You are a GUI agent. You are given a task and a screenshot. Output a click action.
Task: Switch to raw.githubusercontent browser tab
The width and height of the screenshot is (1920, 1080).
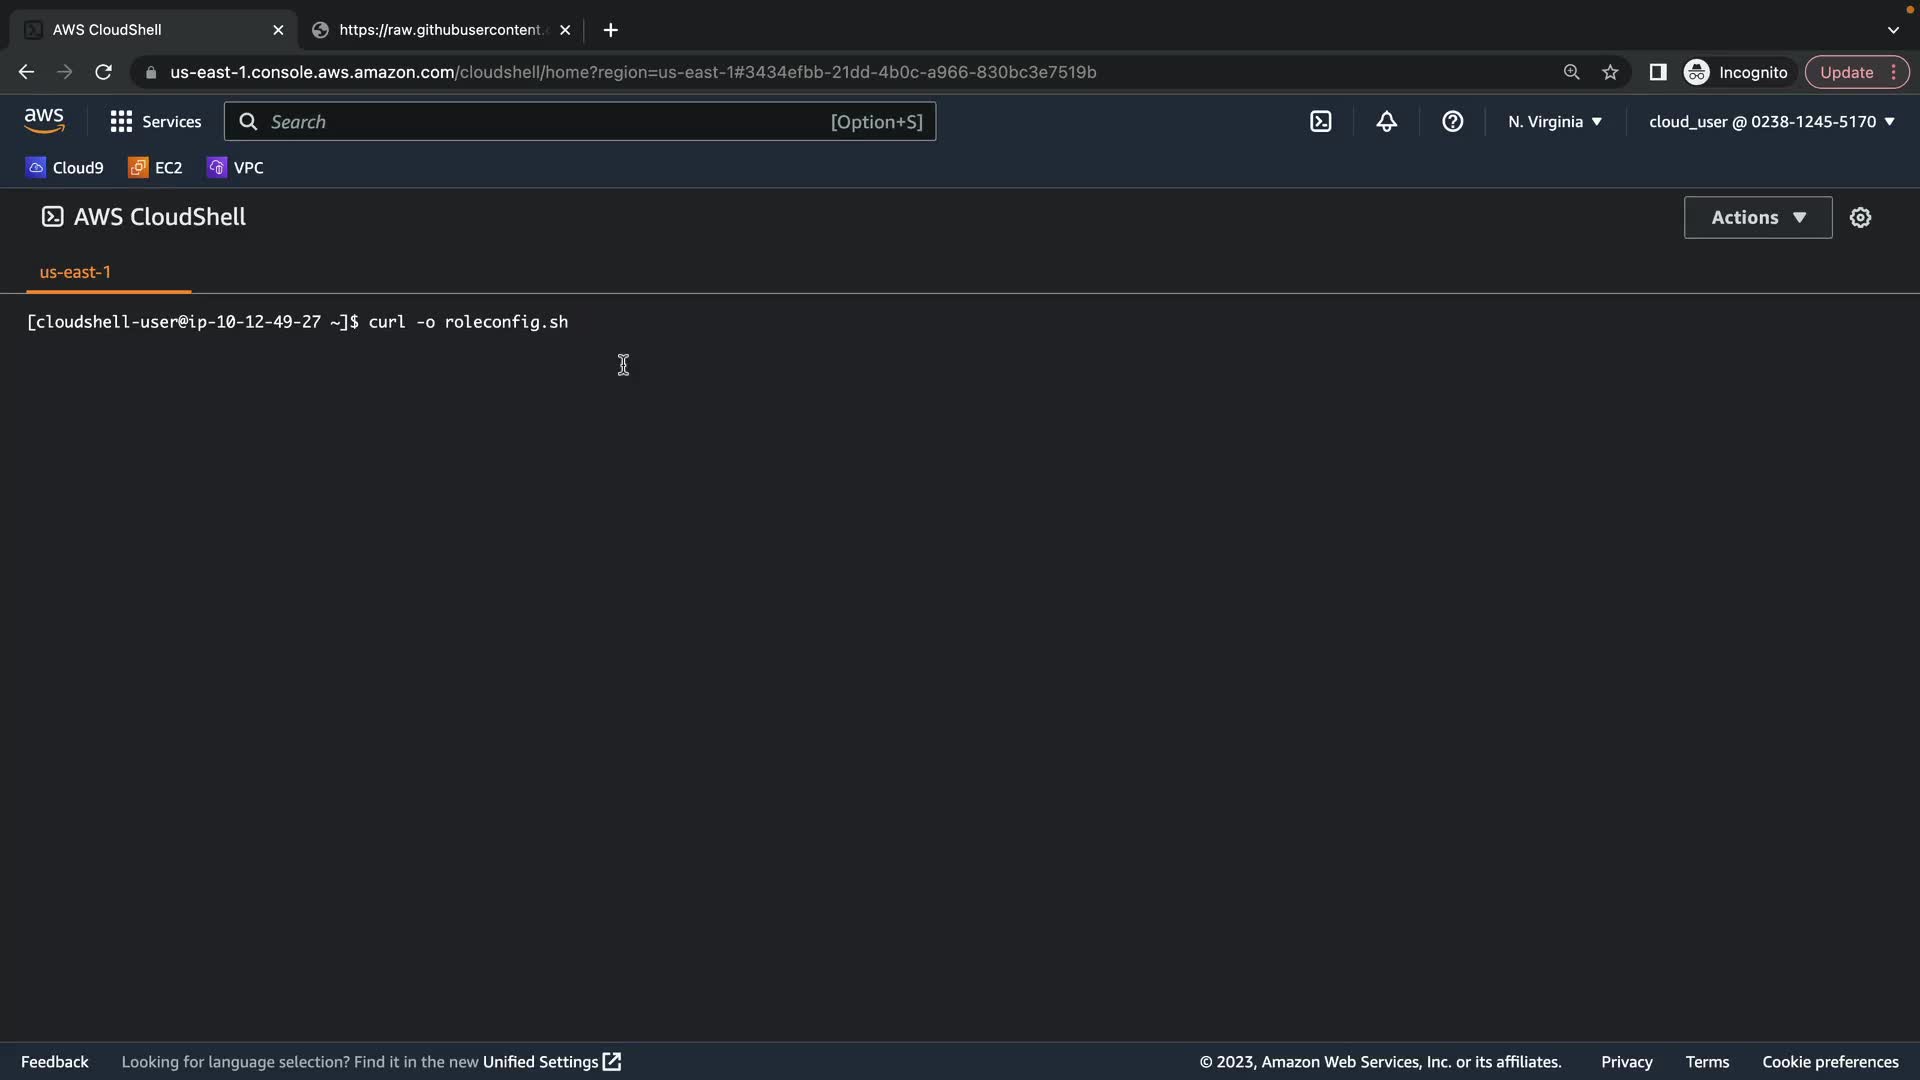pyautogui.click(x=440, y=30)
